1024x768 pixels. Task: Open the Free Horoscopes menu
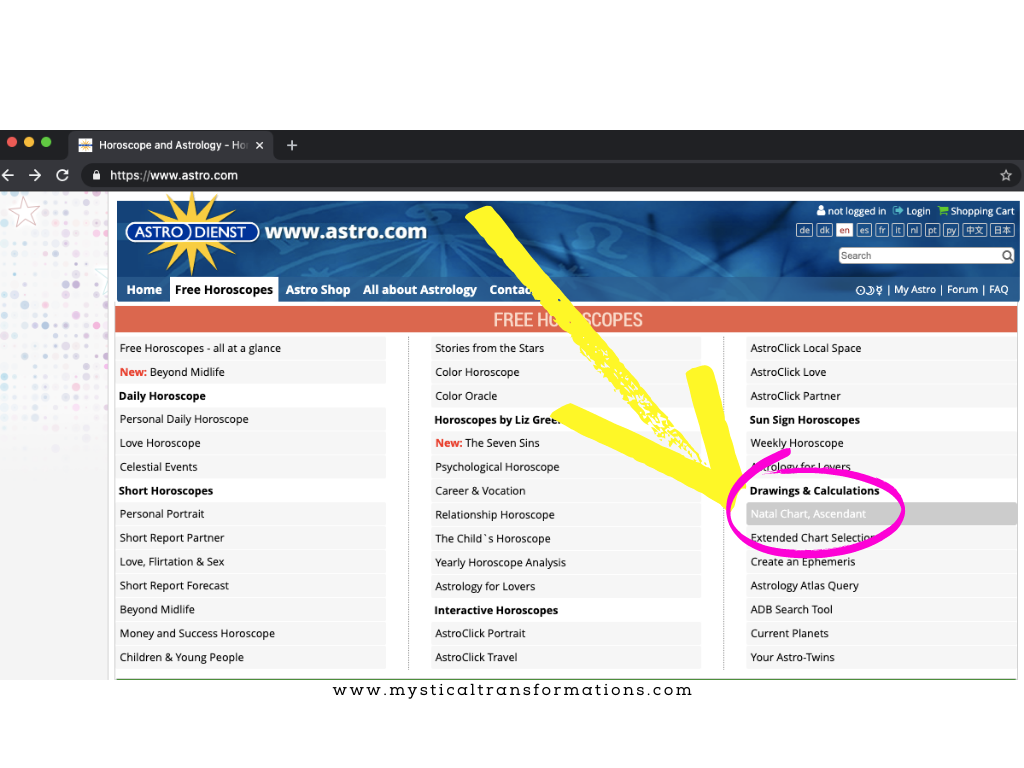pos(224,289)
